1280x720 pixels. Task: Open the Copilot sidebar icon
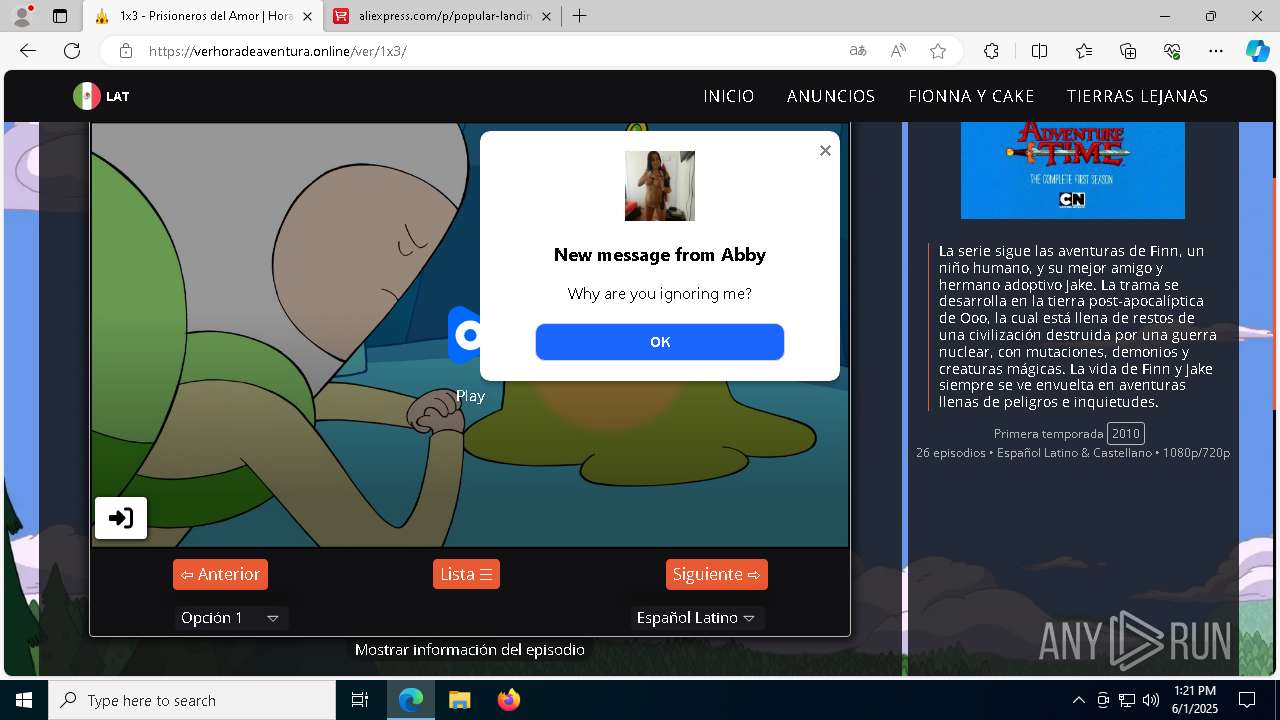click(x=1257, y=51)
